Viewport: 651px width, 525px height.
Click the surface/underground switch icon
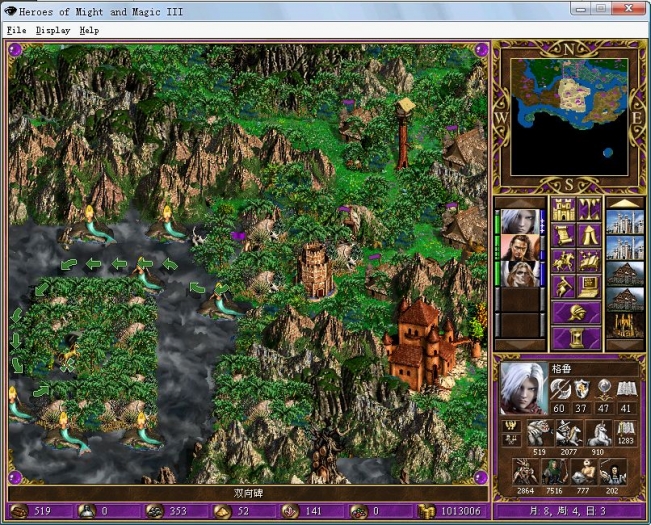point(590,209)
